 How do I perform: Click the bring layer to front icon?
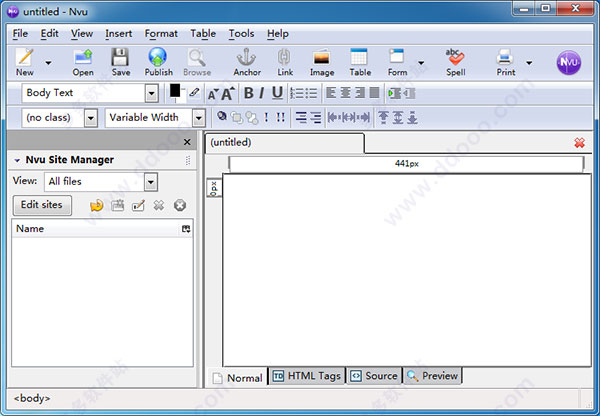pyautogui.click(x=236, y=118)
